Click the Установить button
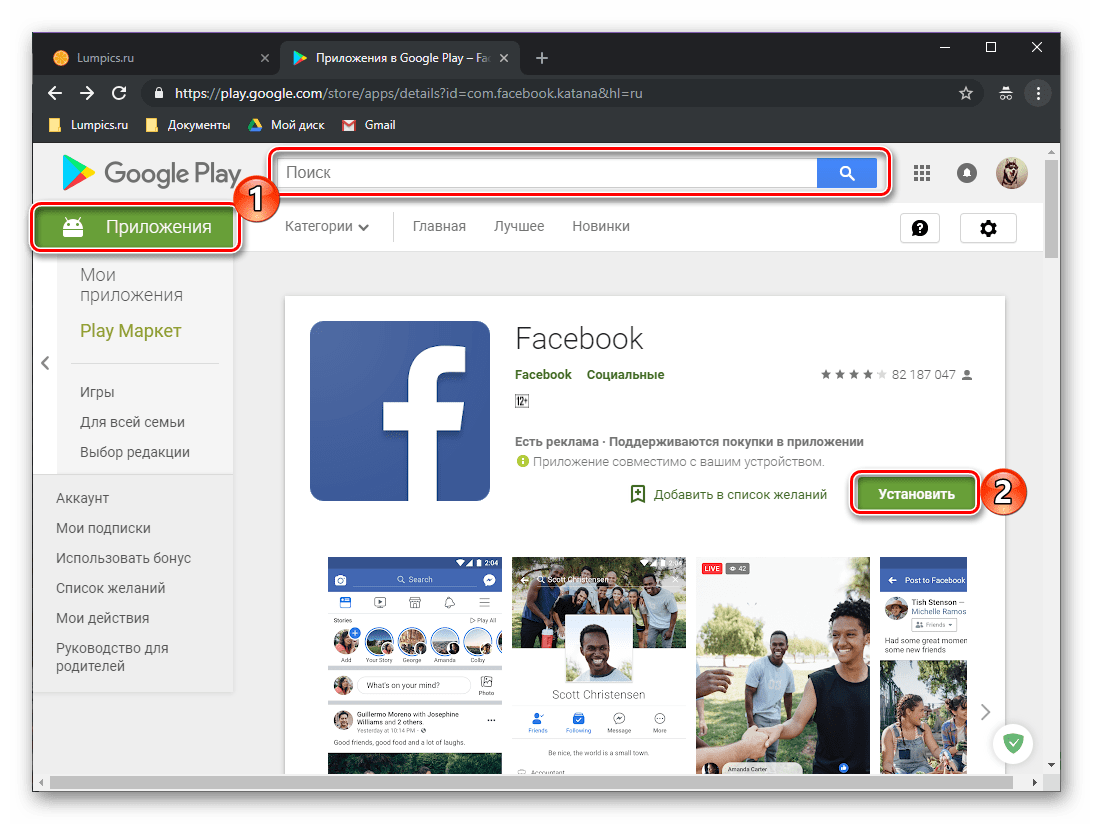This screenshot has width=1093, height=824. (916, 494)
